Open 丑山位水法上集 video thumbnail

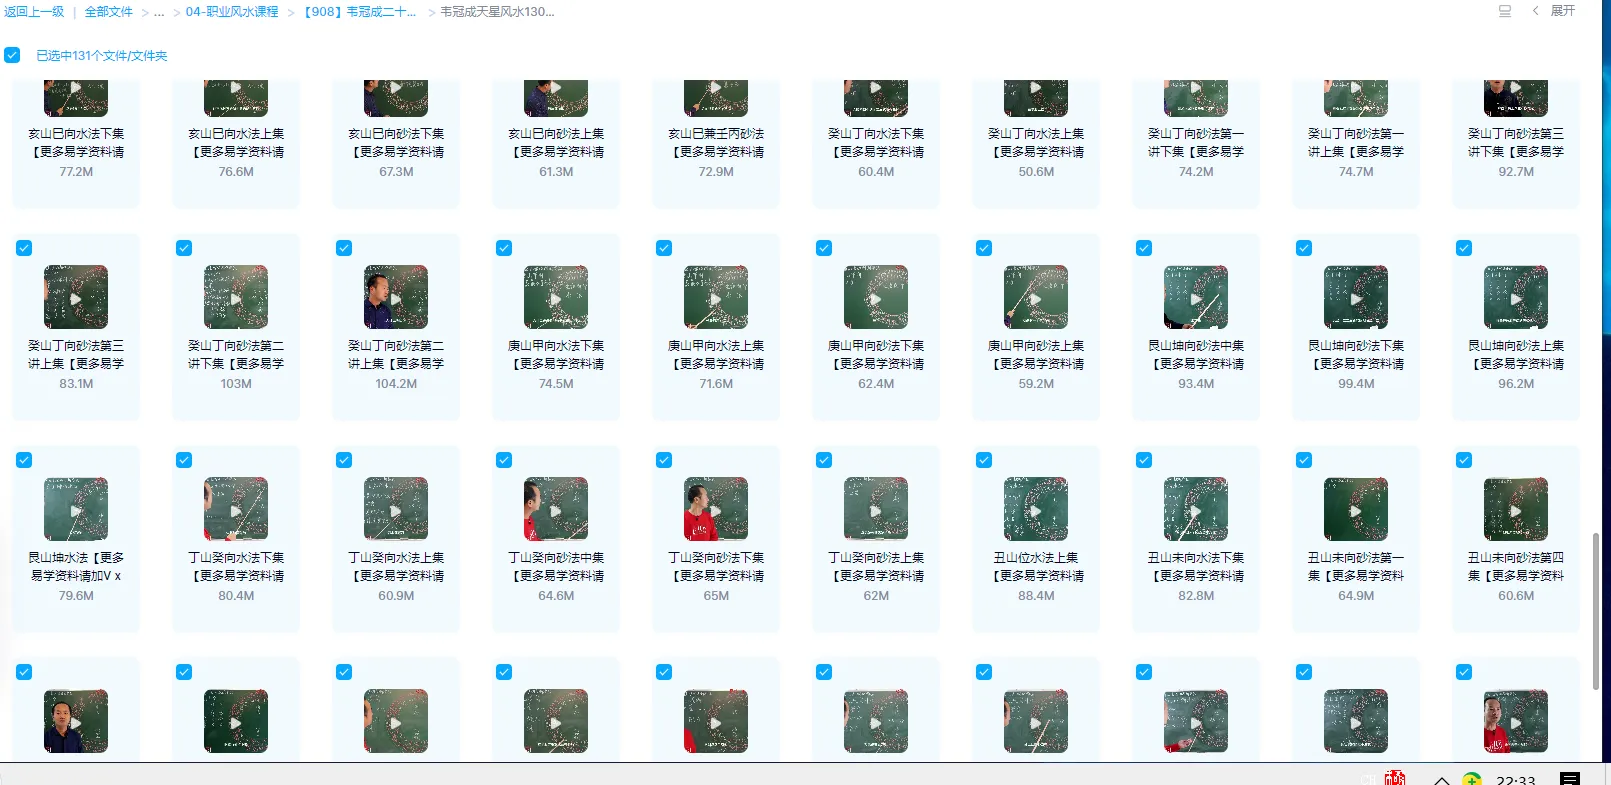pos(1036,509)
